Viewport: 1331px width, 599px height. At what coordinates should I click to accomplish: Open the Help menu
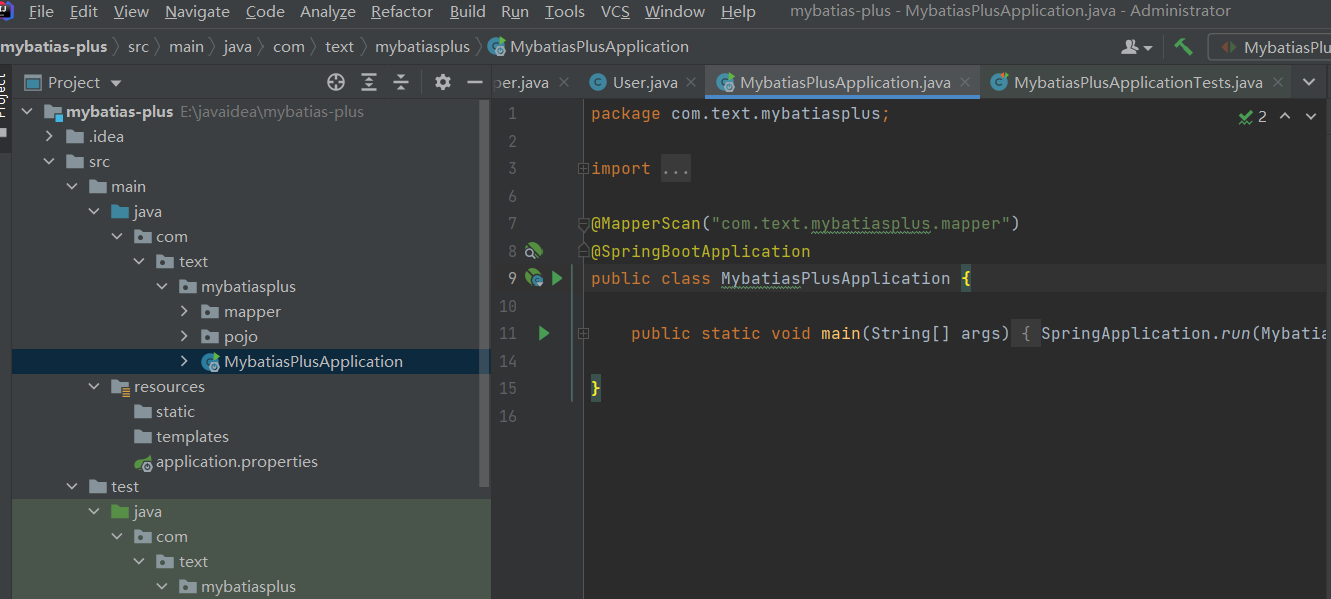click(738, 12)
